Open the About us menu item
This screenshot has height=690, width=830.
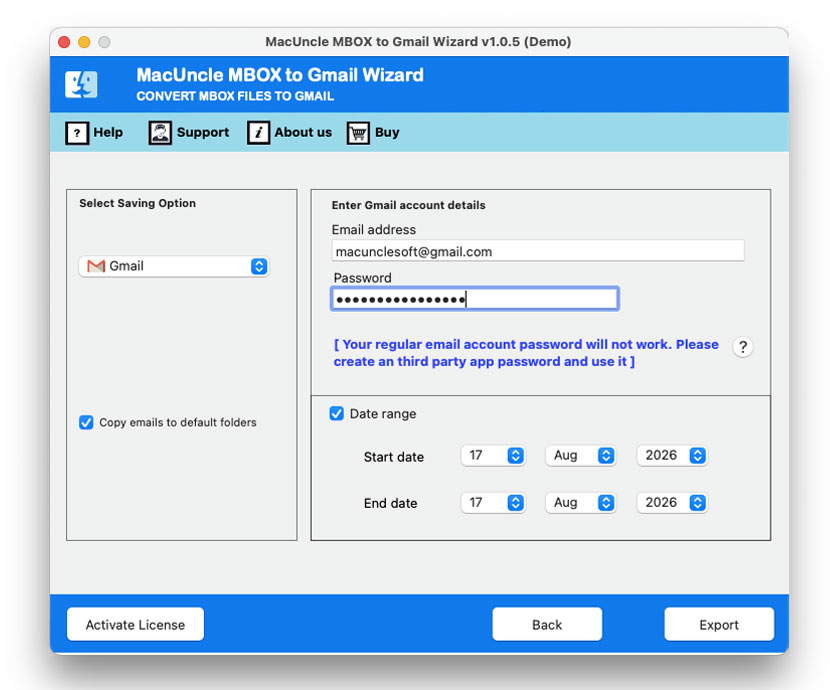[x=290, y=132]
